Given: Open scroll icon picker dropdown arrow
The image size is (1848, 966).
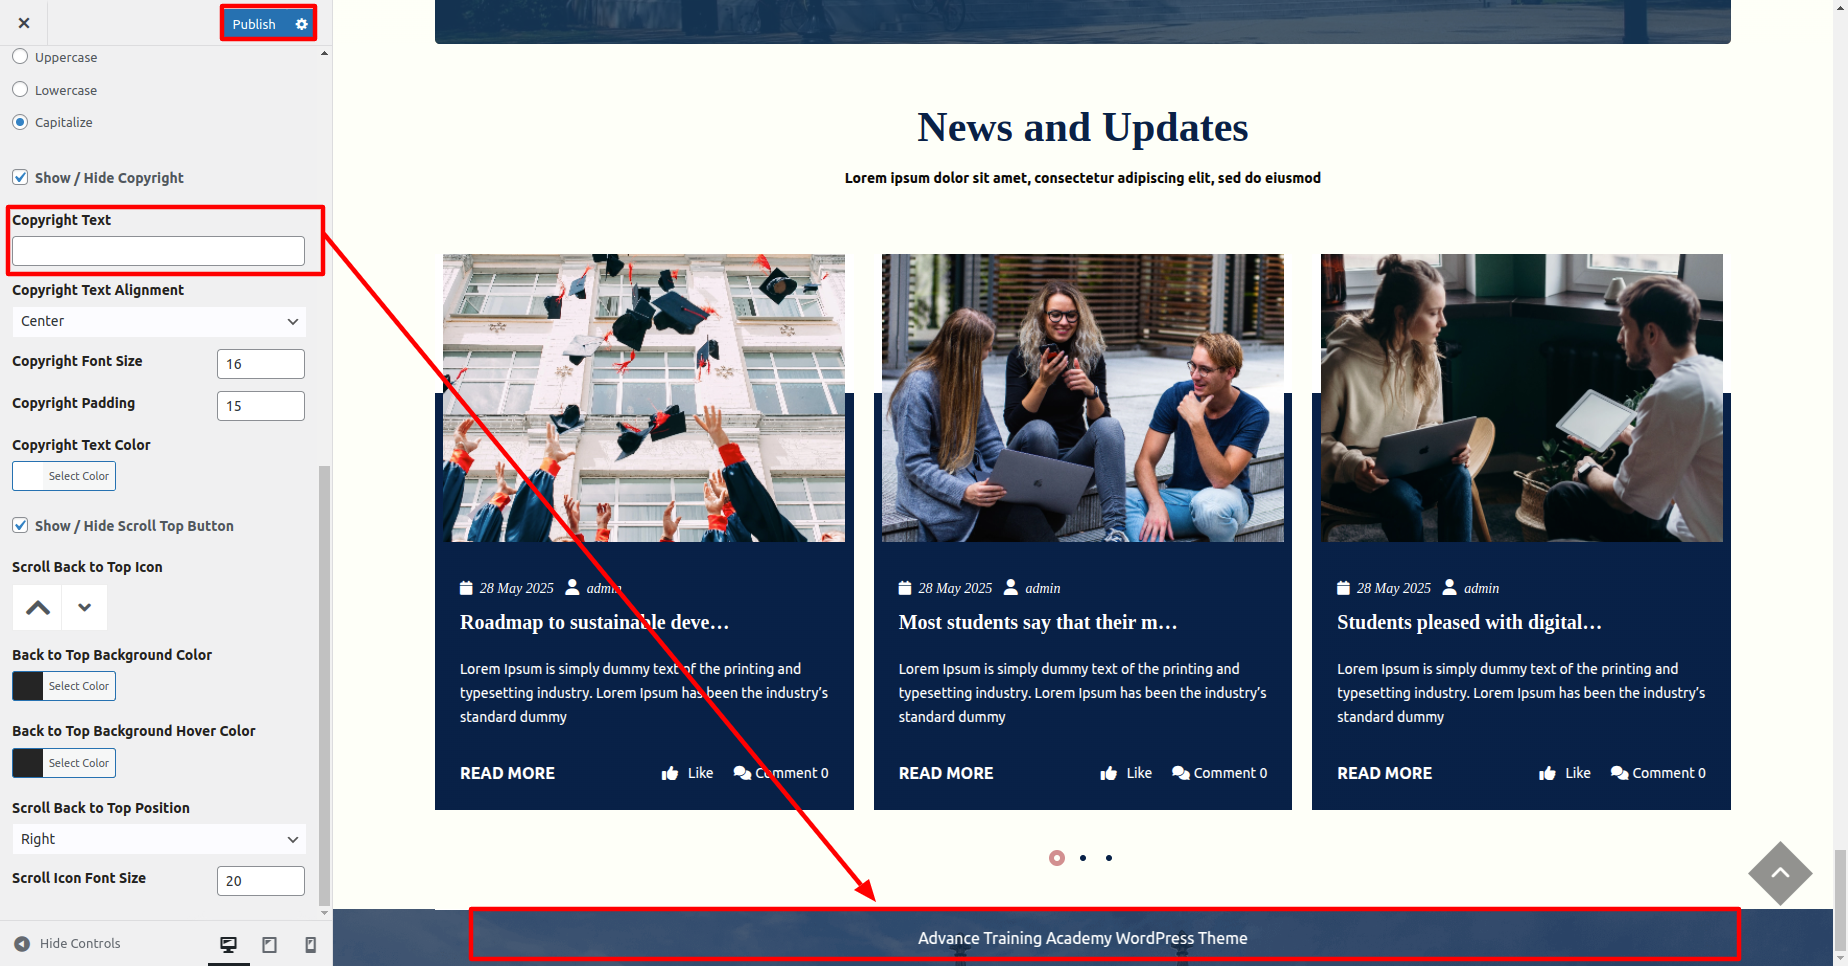Looking at the screenshot, I should pyautogui.click(x=85, y=607).
